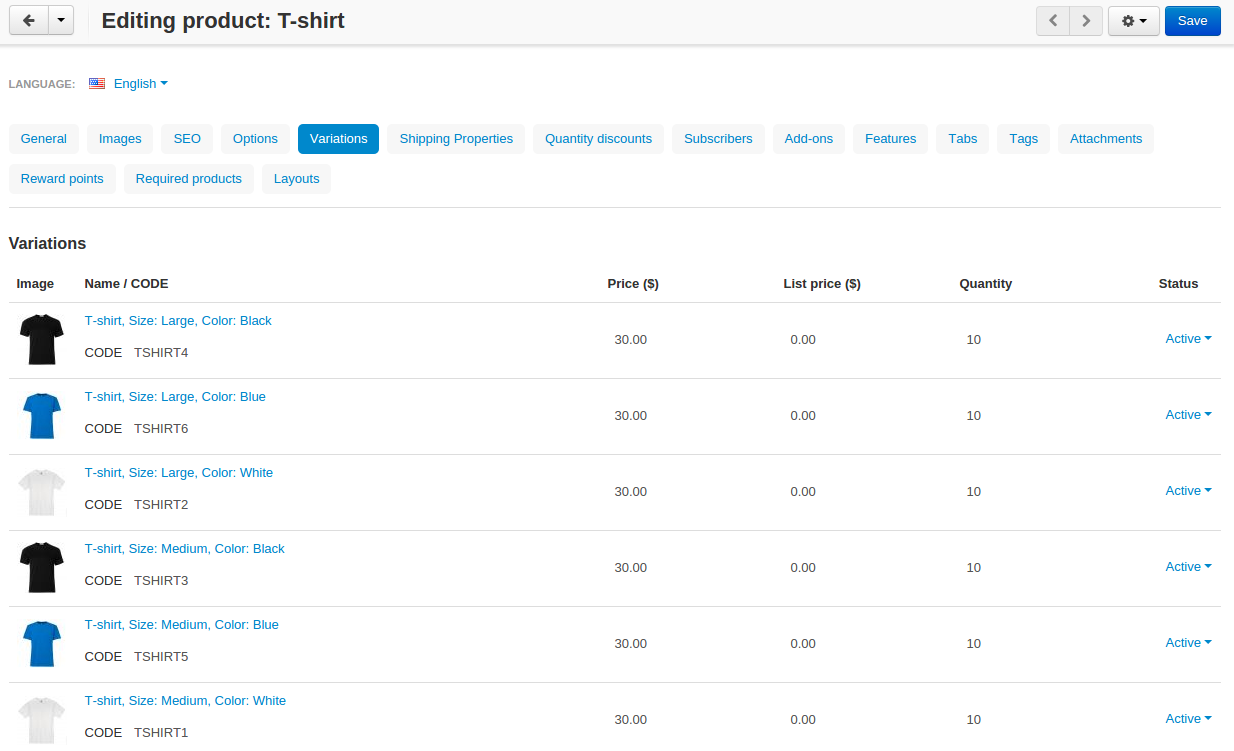The width and height of the screenshot is (1234, 751).
Task: Click black T-shirt thumbnail for TSHIRT4
Action: pyautogui.click(x=42, y=340)
